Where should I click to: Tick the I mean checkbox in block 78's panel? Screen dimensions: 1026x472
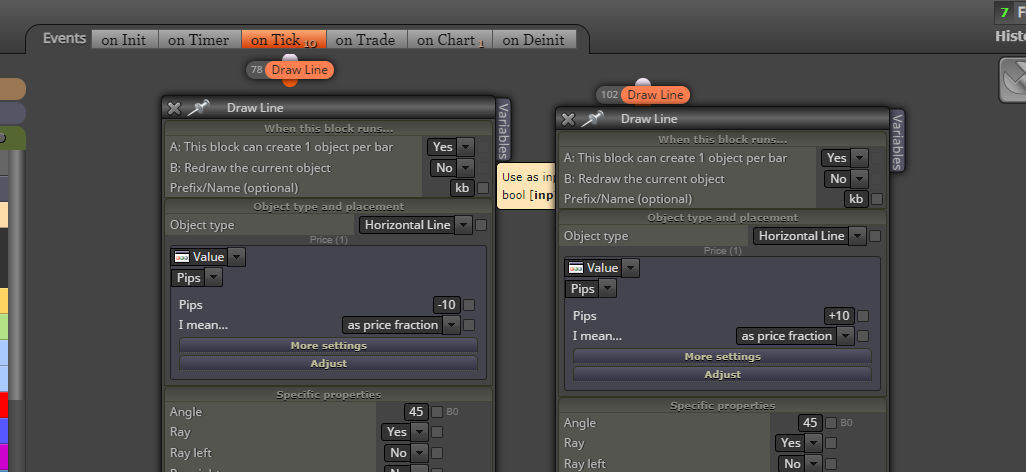469,325
